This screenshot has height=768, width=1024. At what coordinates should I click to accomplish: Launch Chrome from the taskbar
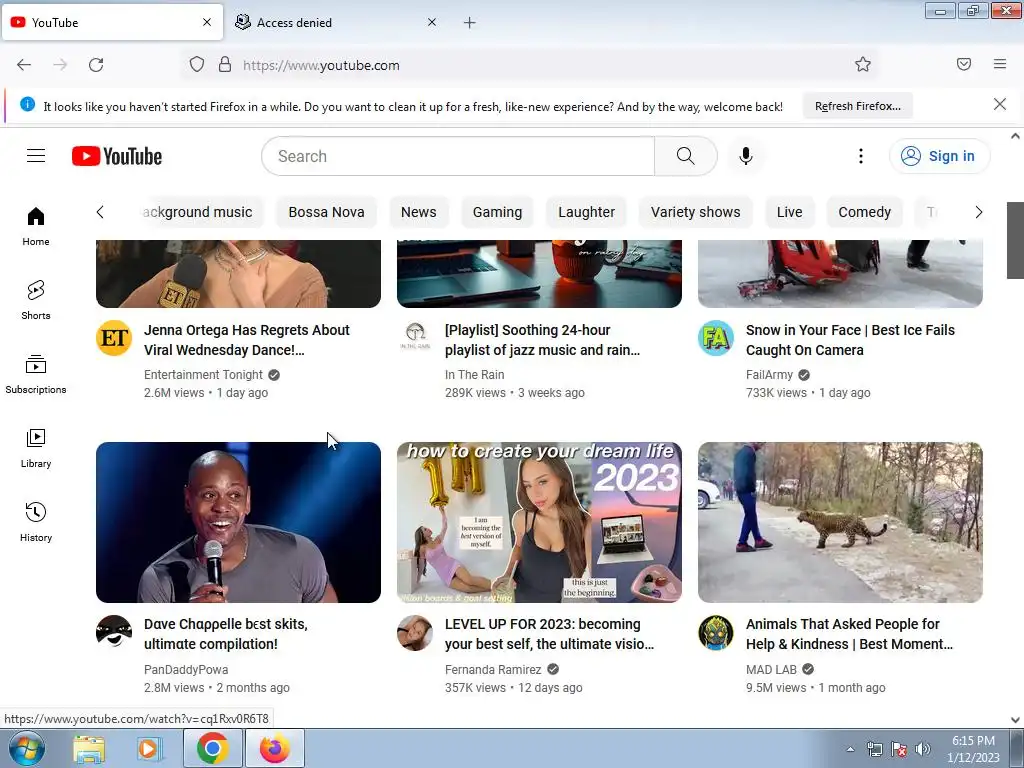click(x=212, y=748)
